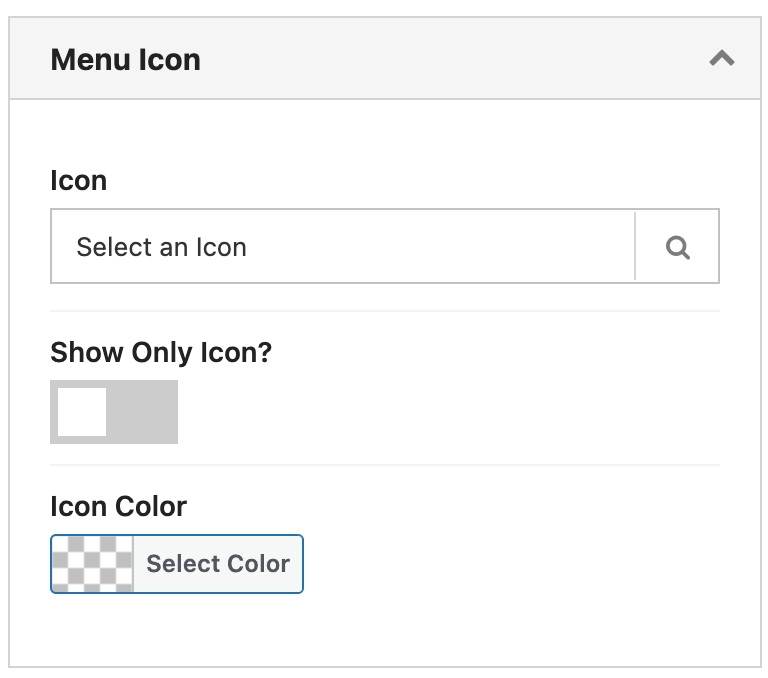Click the Select an Icon placeholder text

[161, 247]
